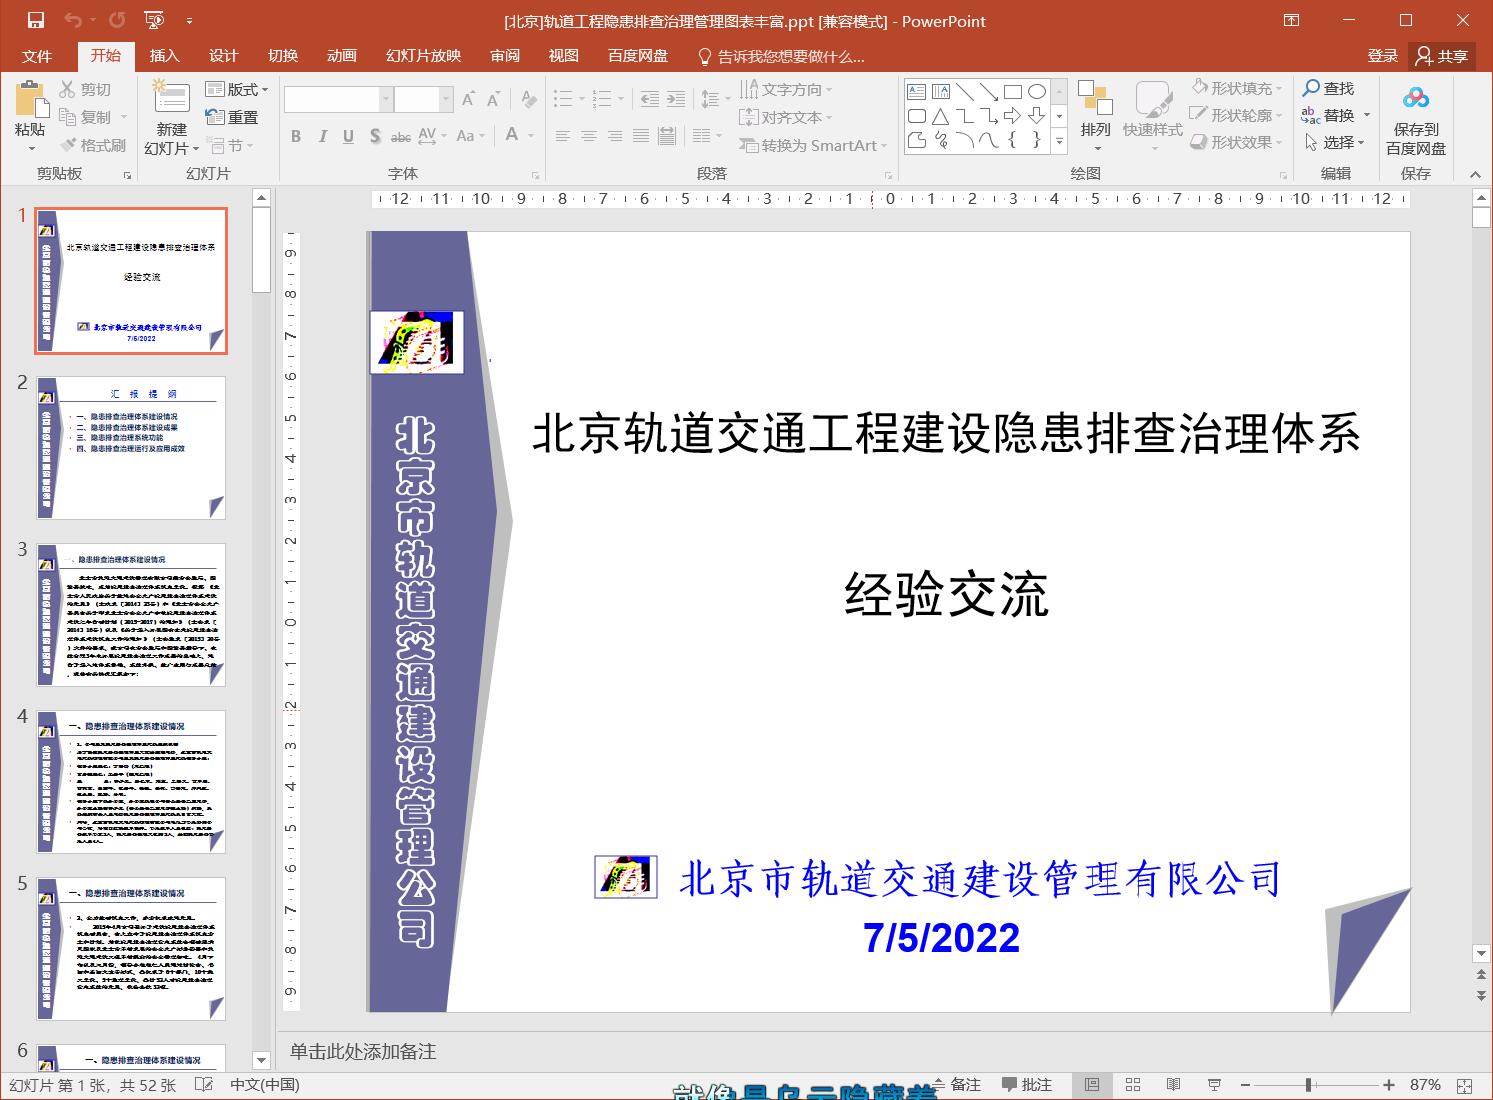Open the font size dropdown
Screen dimensions: 1493x1100
pyautogui.click(x=445, y=99)
